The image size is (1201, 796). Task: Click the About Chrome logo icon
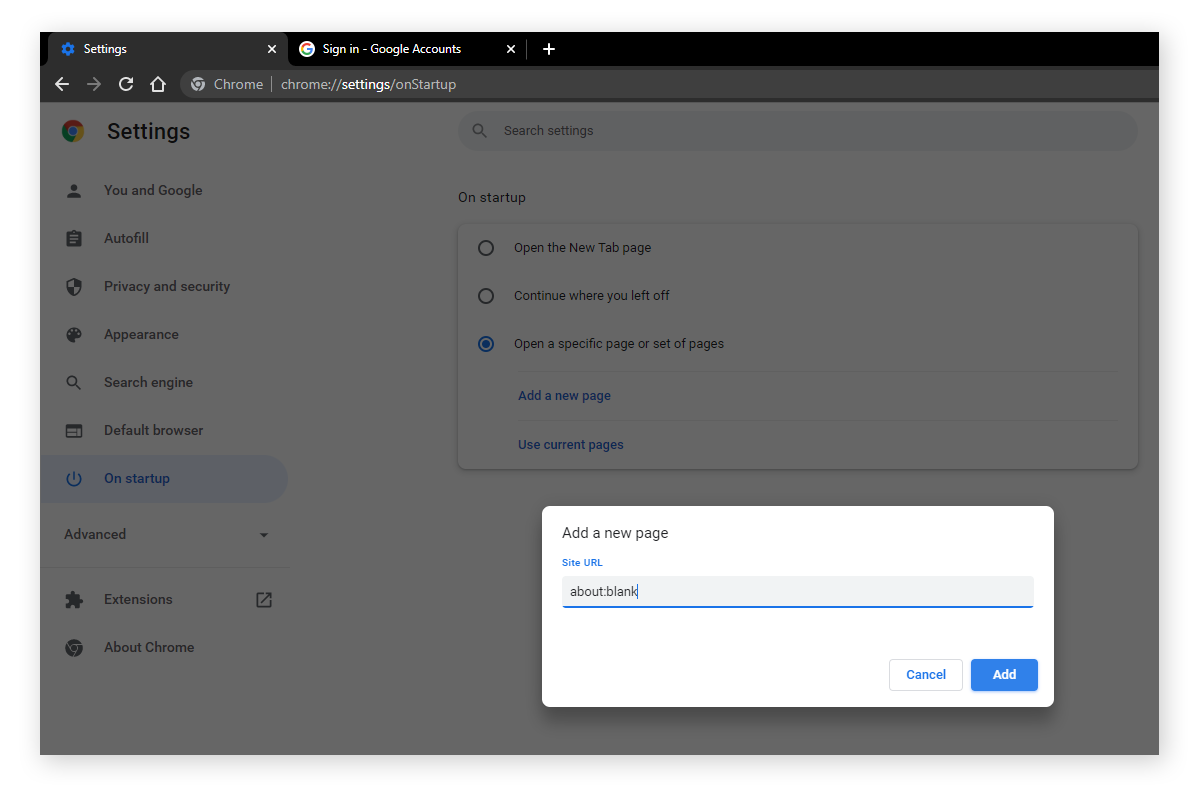[74, 647]
